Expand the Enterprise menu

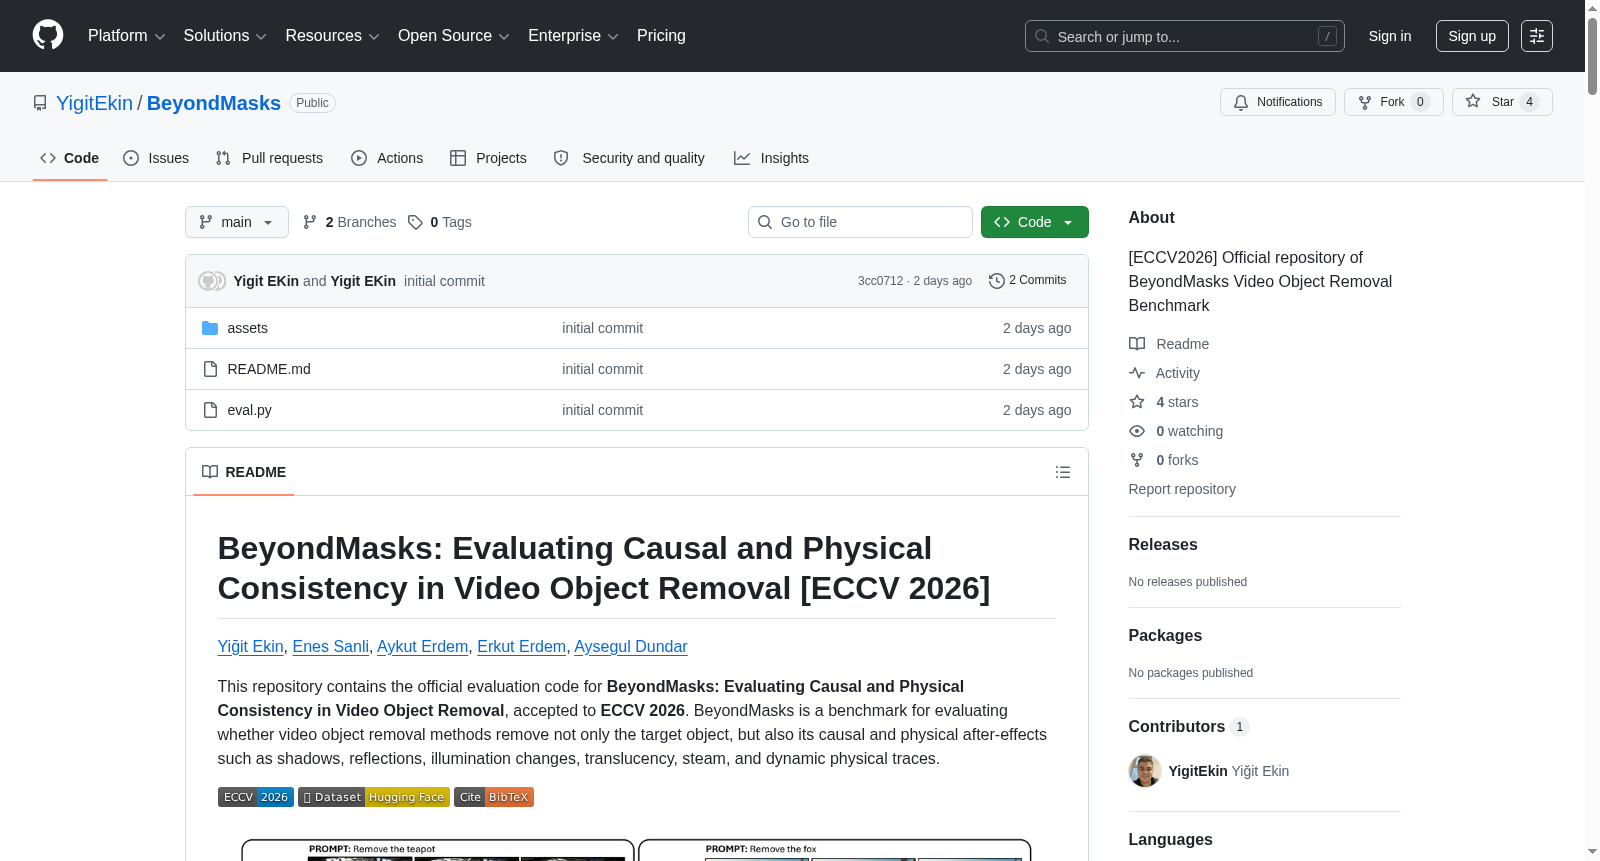[x=573, y=36]
